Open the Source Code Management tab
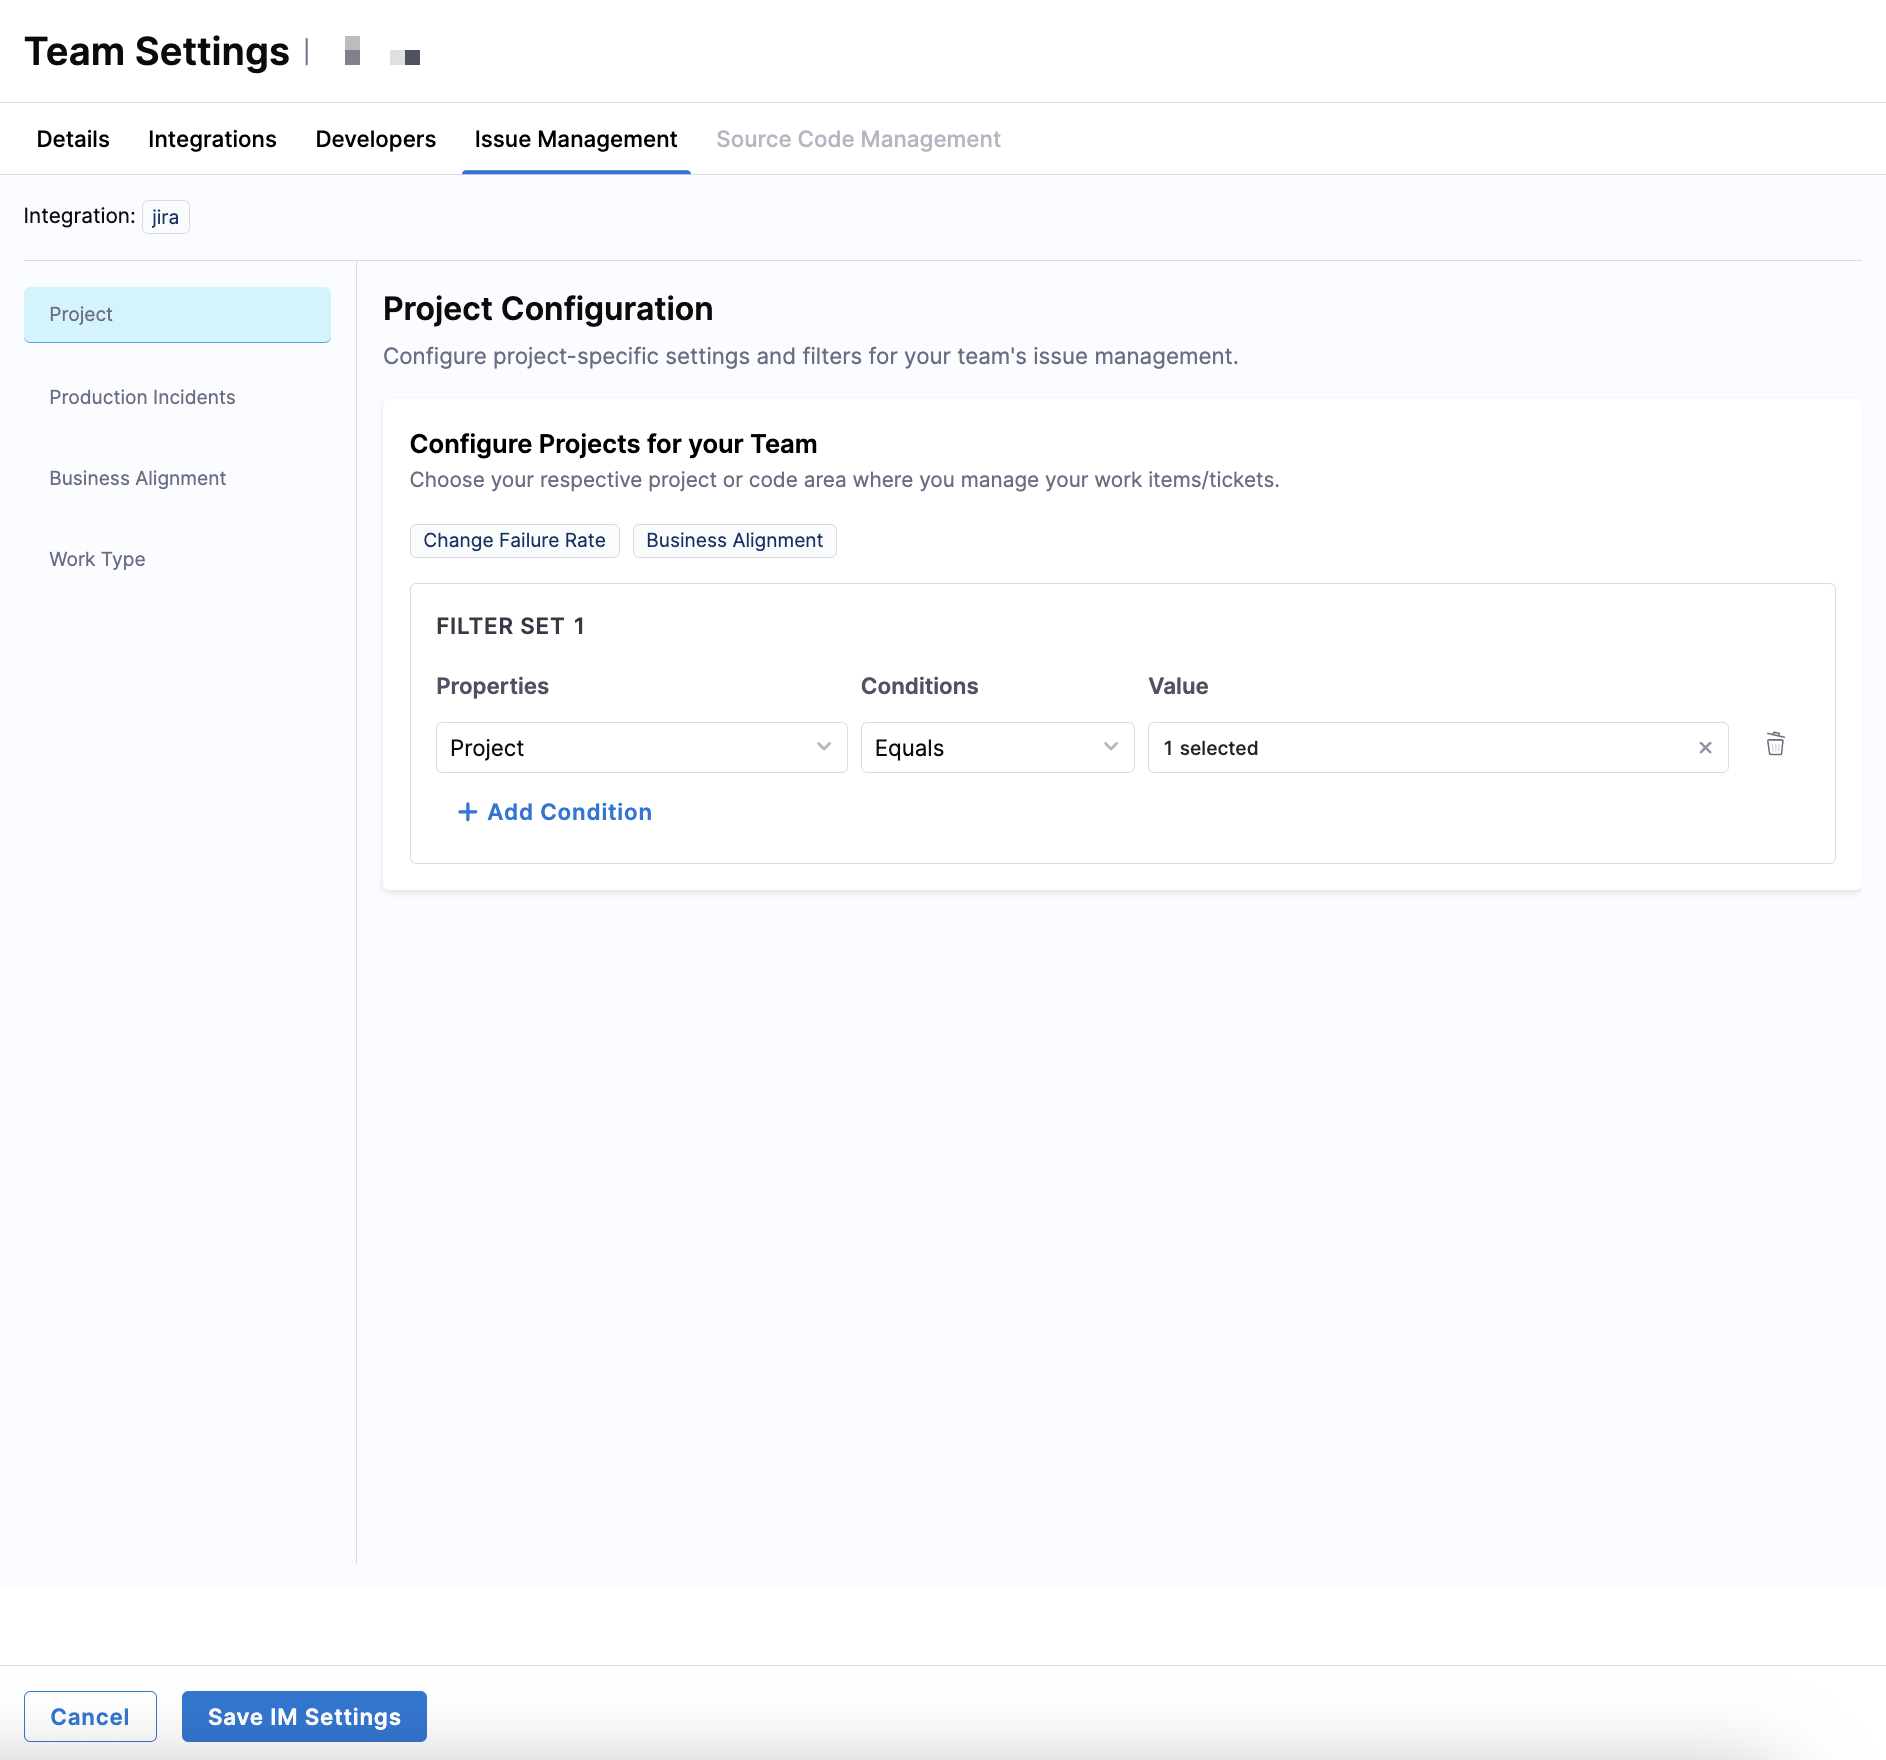The image size is (1886, 1760). [858, 139]
